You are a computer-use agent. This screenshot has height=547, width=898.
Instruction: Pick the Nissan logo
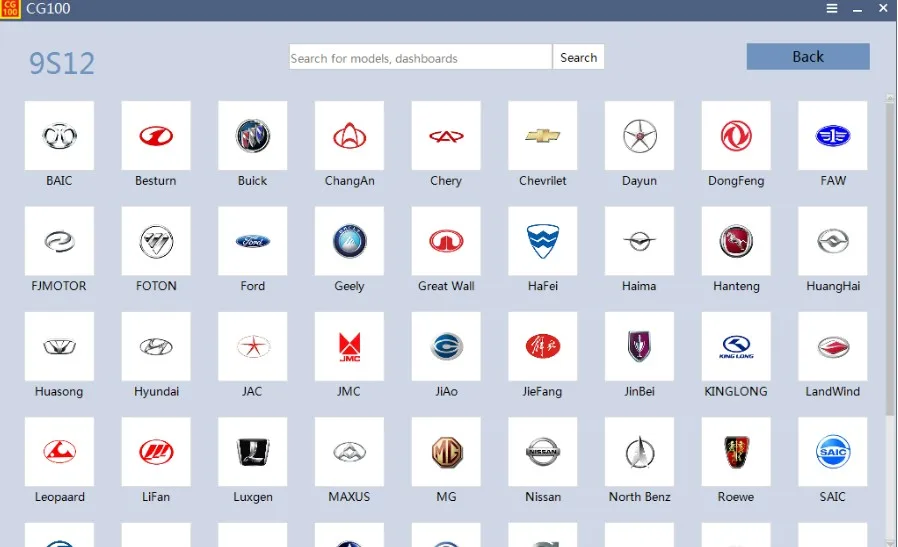[542, 452]
